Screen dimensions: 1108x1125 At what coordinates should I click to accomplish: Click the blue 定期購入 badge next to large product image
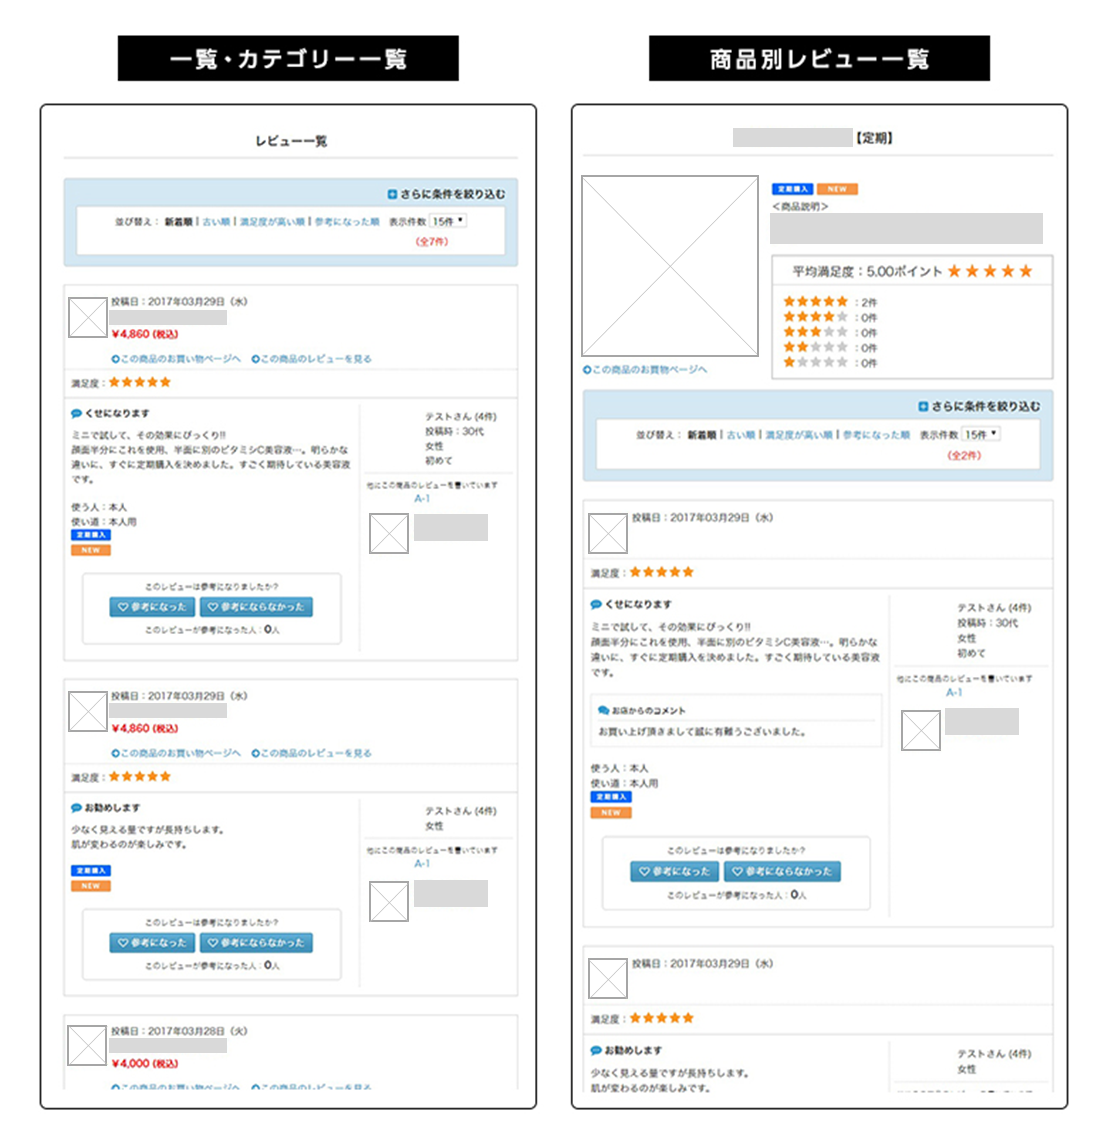(x=792, y=189)
